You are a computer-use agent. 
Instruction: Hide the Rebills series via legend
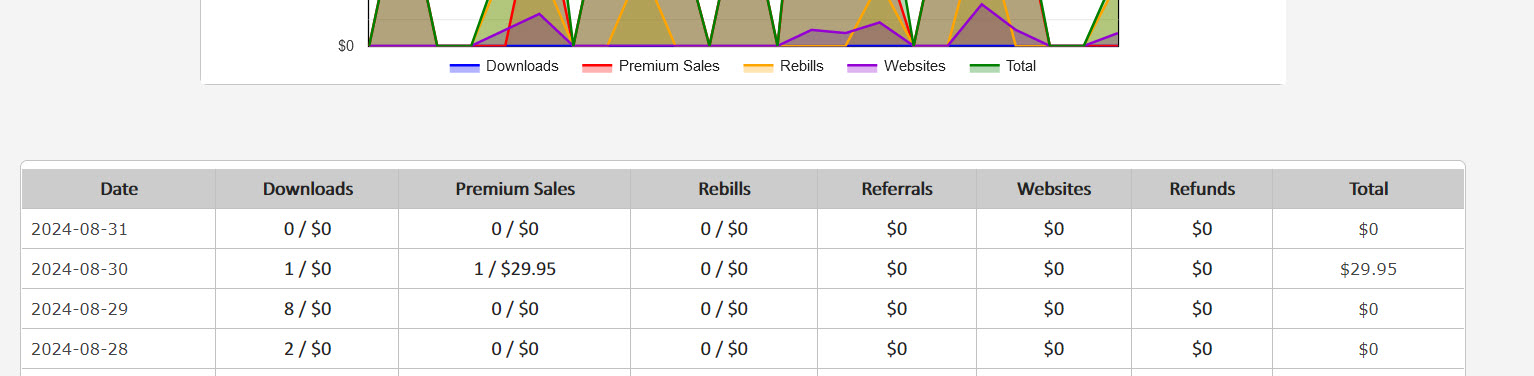[783, 66]
